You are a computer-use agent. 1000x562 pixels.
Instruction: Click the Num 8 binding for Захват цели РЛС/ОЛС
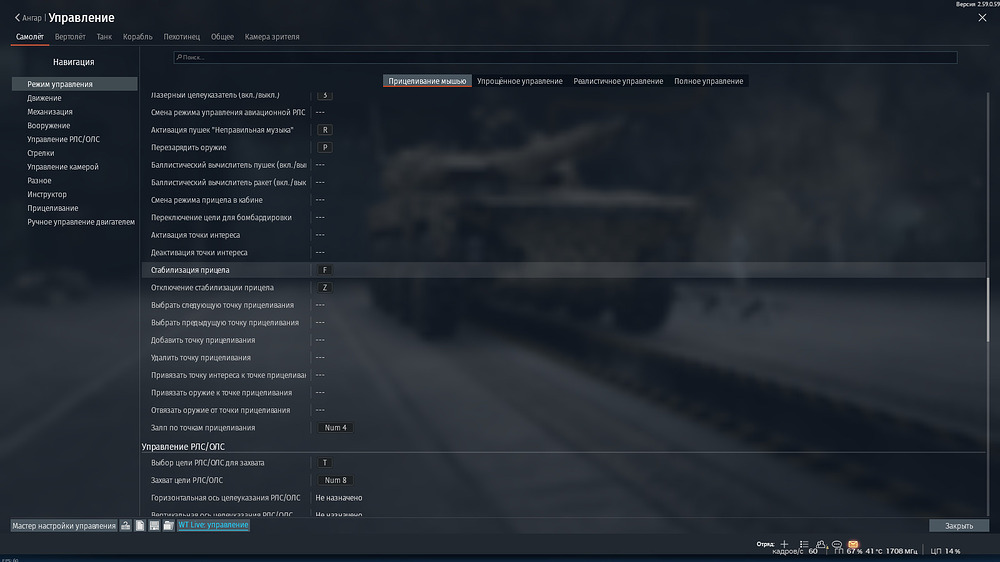(335, 480)
